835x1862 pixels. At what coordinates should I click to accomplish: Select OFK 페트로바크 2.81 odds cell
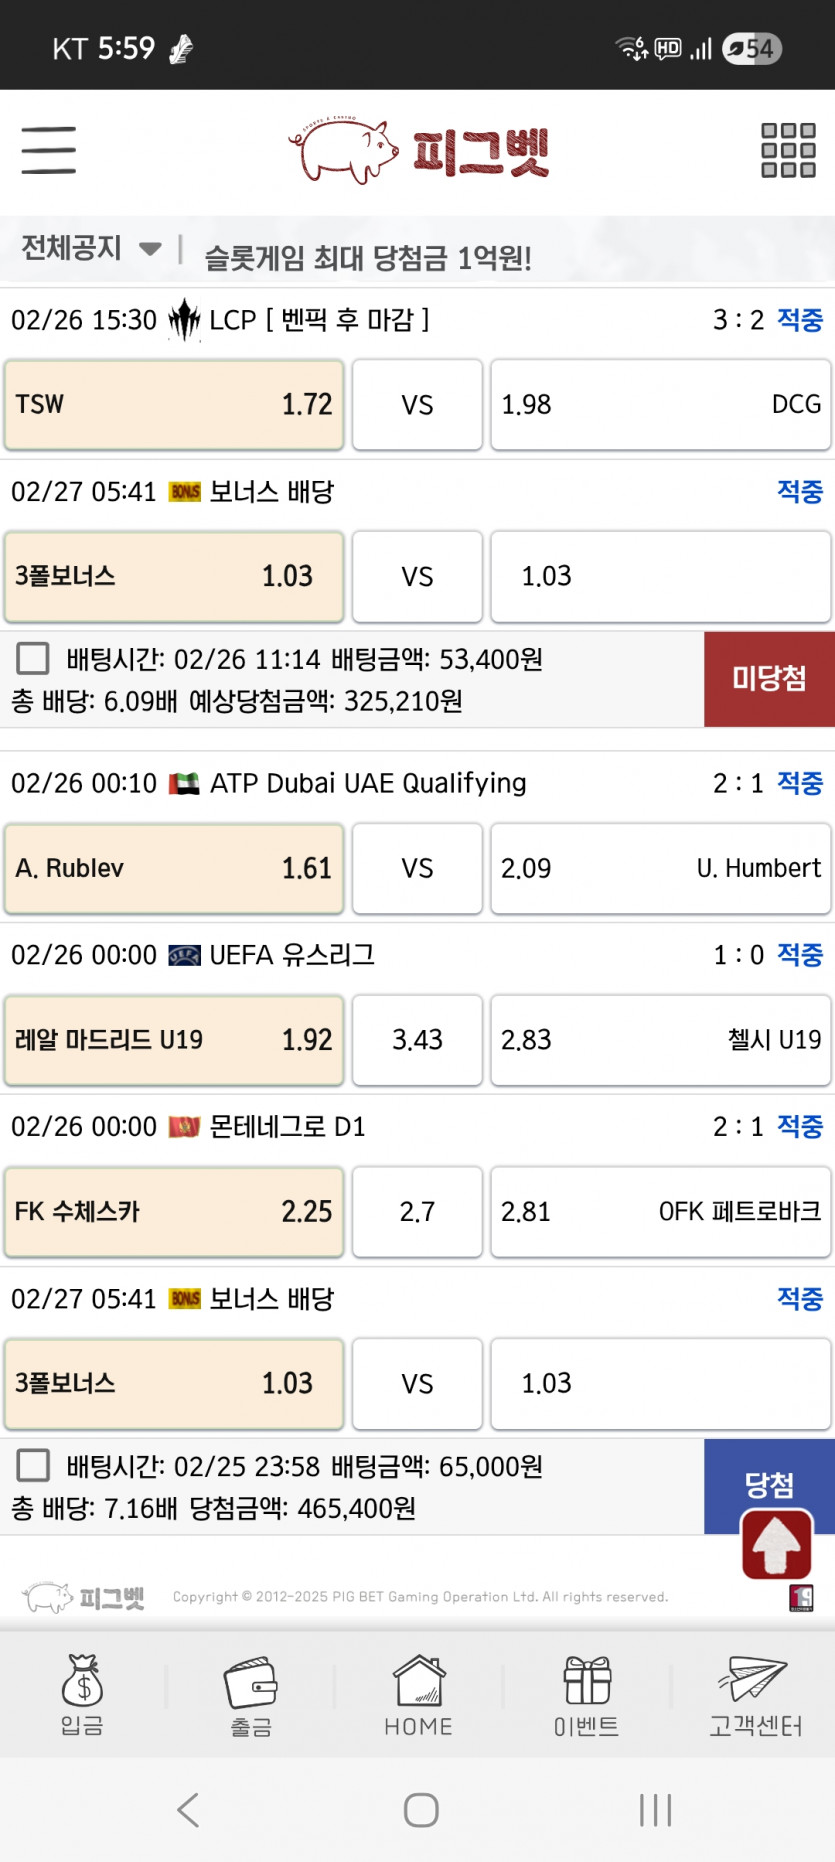pyautogui.click(x=660, y=1212)
